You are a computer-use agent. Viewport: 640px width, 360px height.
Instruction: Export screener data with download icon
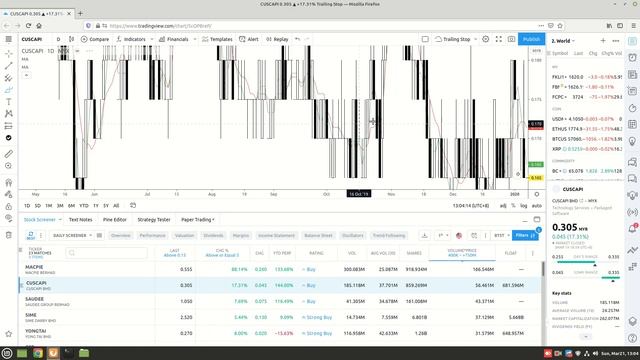(424, 236)
